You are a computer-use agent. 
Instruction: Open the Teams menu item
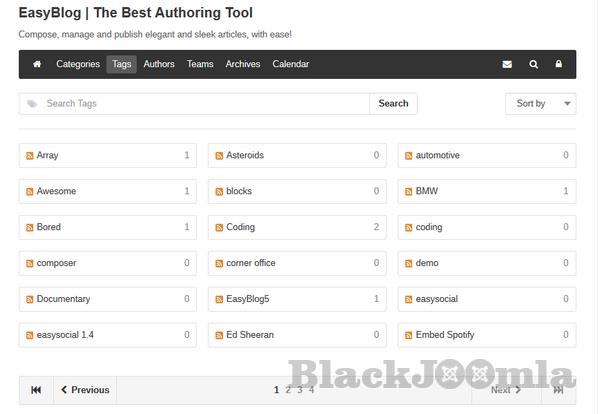coord(200,64)
